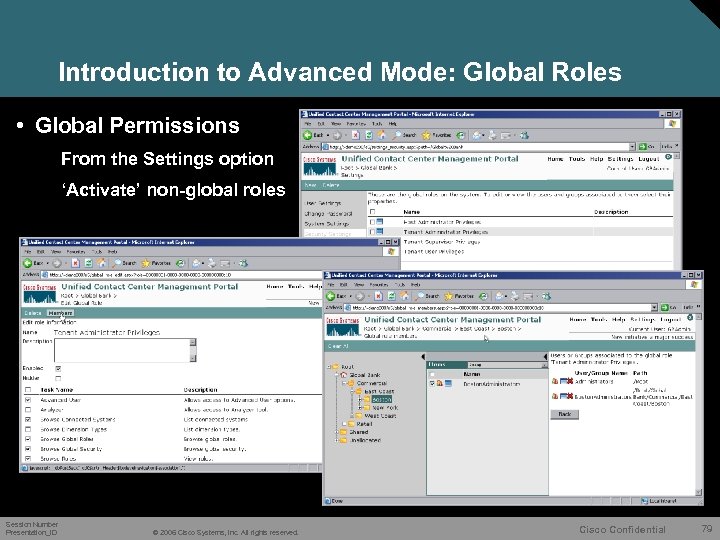The width and height of the screenshot is (720, 540).
Task: Tick the select-all checkbox beside the Name header
Action: coord(372,212)
